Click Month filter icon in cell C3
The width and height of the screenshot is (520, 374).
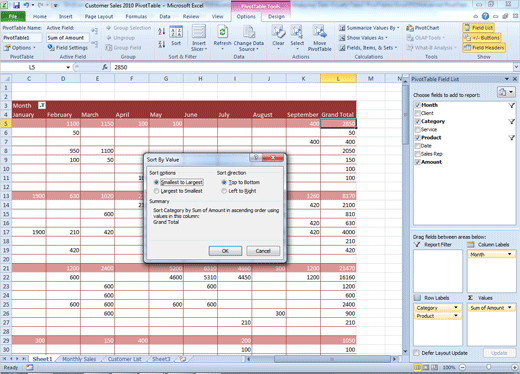click(x=42, y=106)
